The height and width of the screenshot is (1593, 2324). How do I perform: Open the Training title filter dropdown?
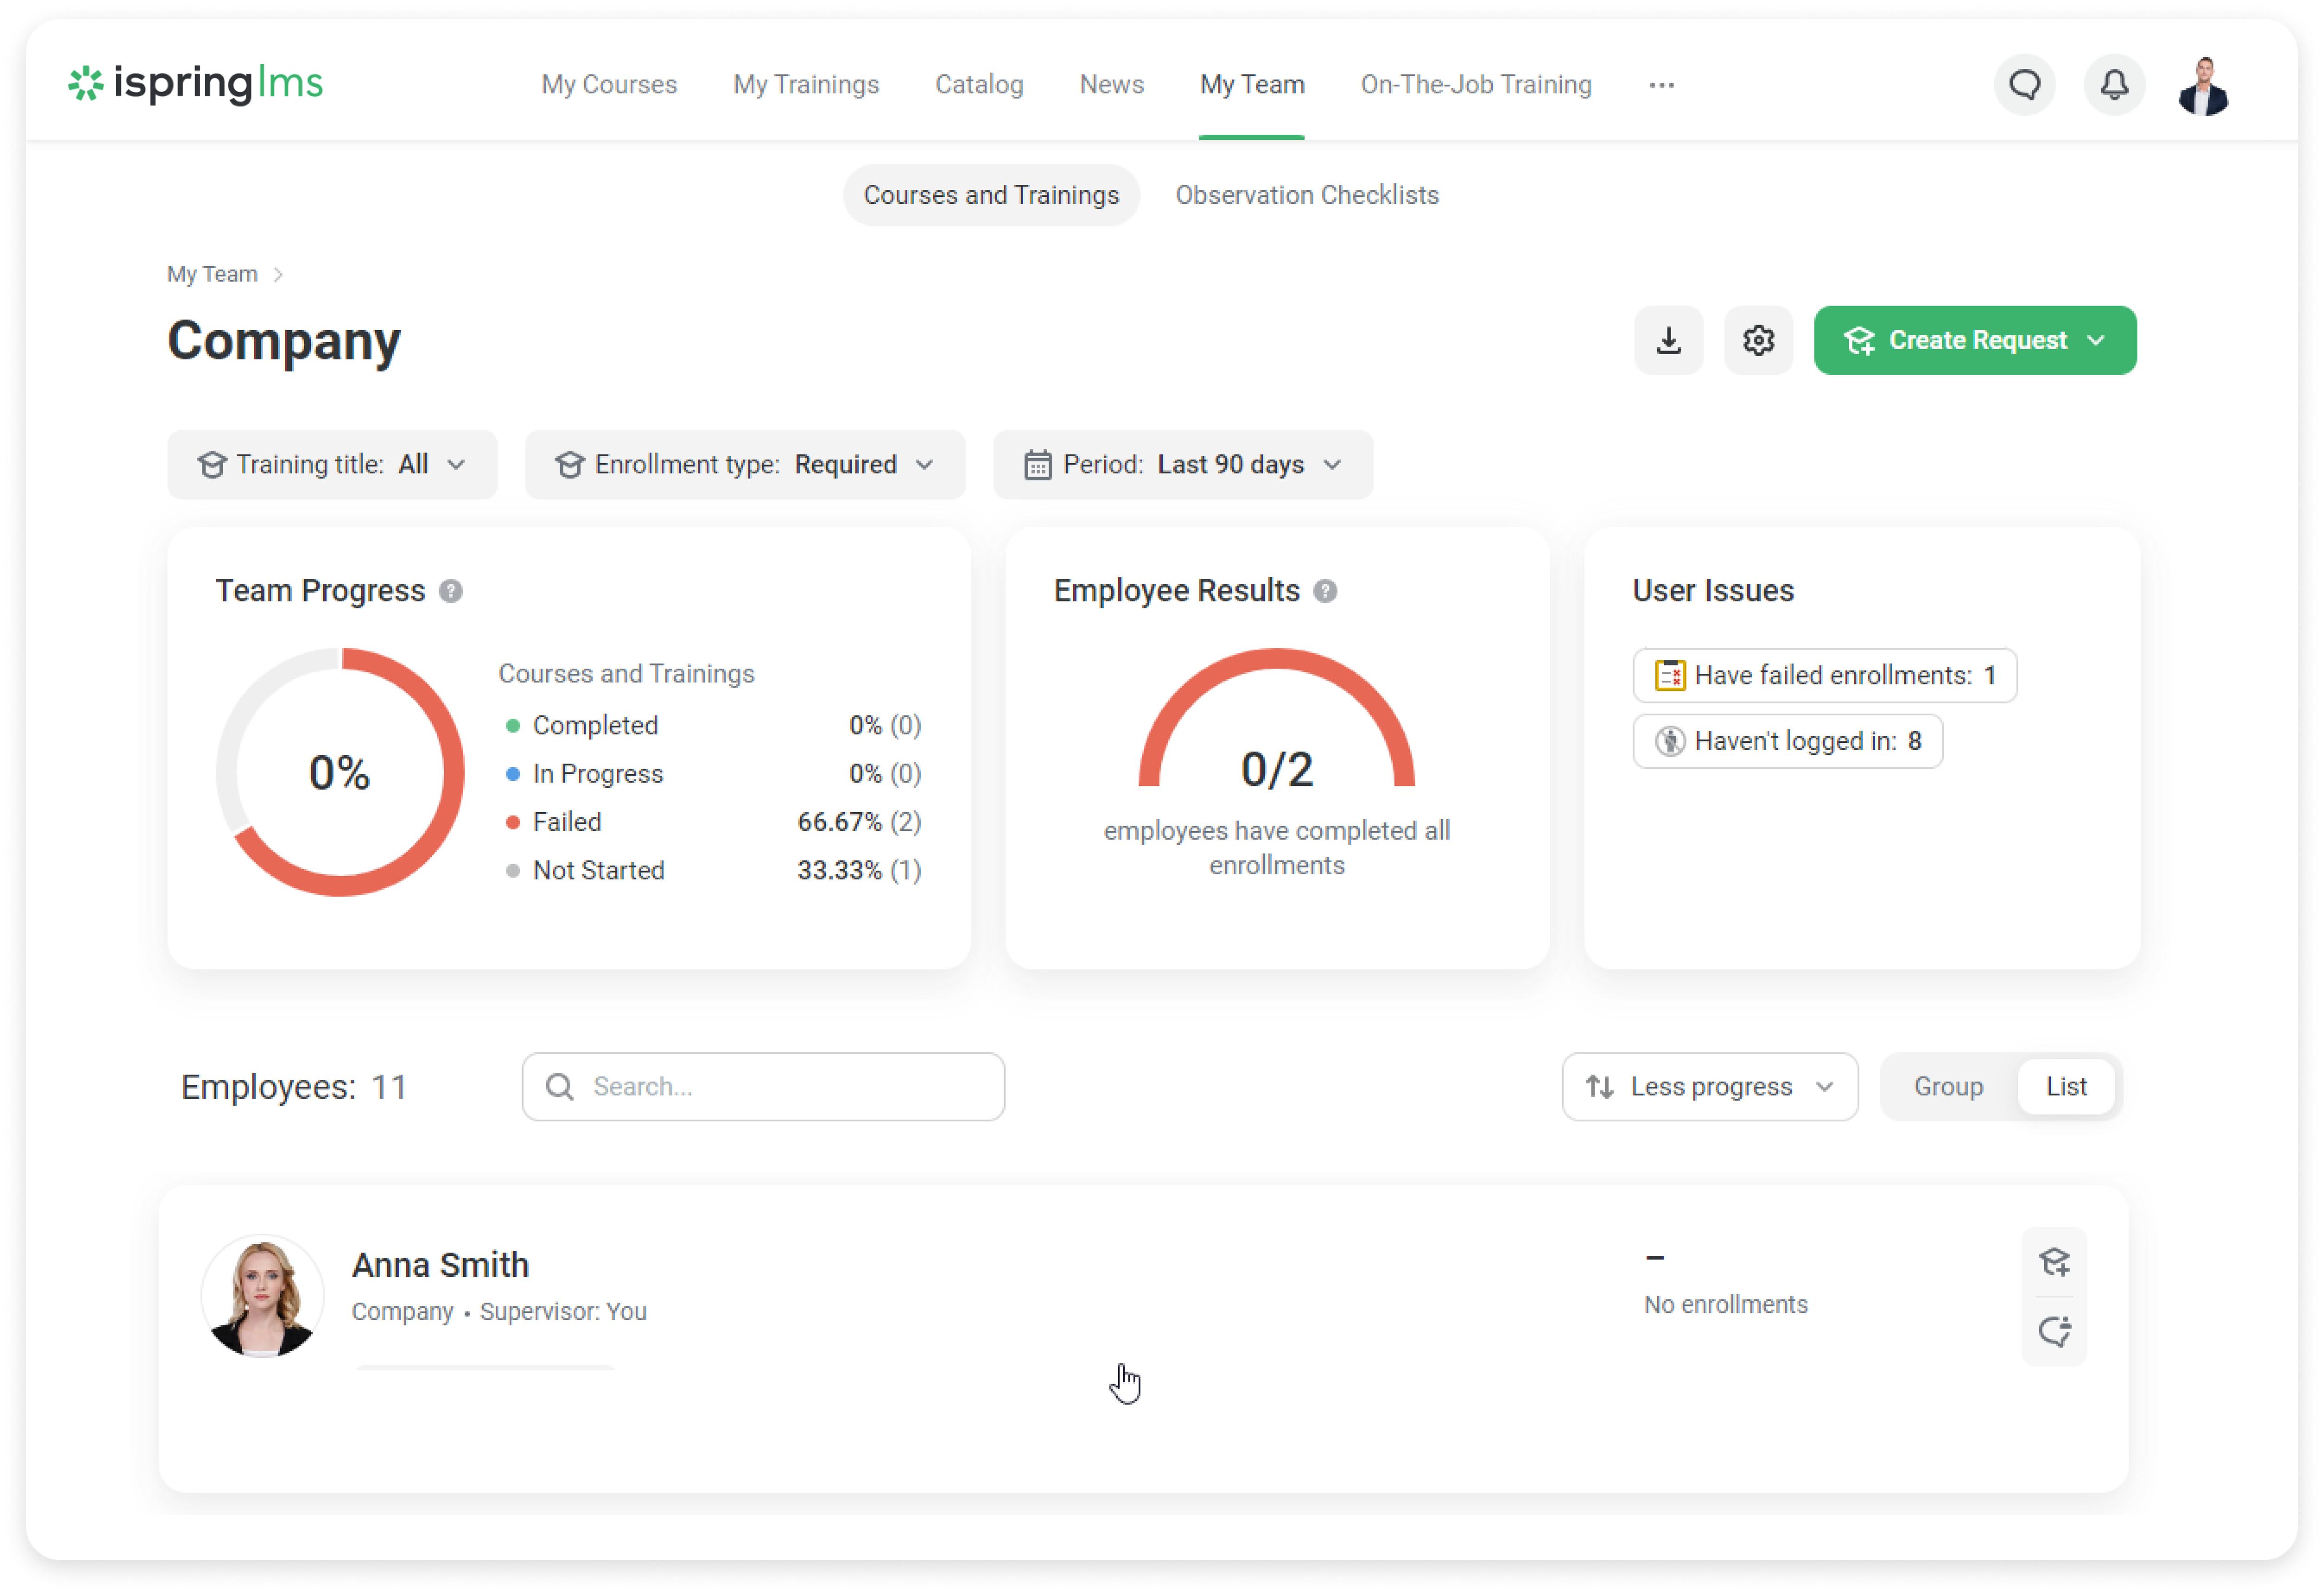click(x=332, y=465)
